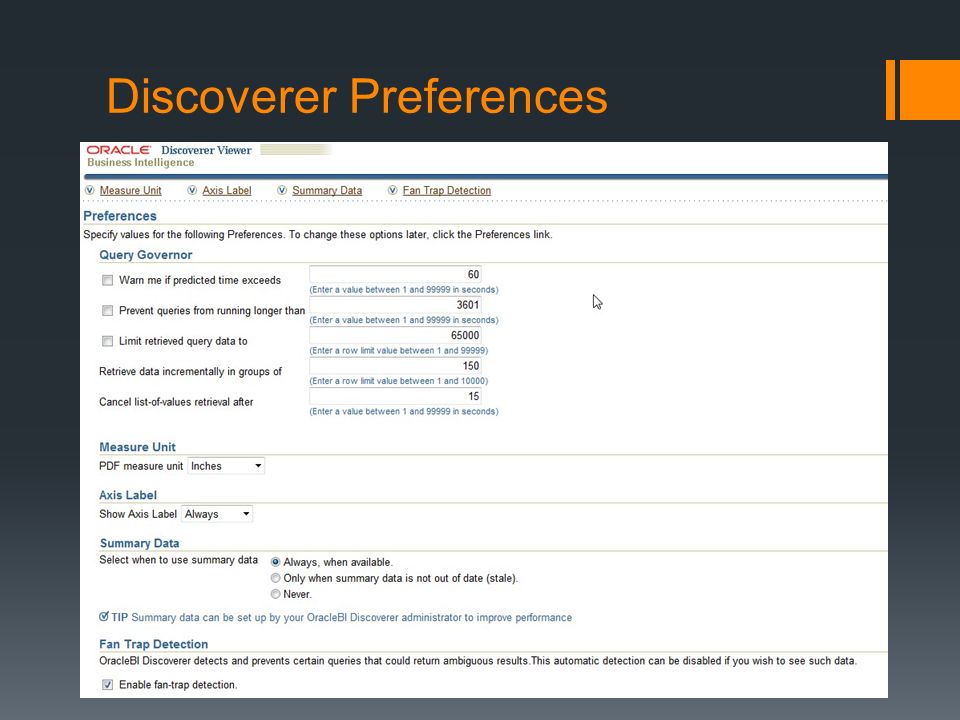Uncheck 'Enable fan-trap detection'
The width and height of the screenshot is (960, 720).
(x=108, y=684)
